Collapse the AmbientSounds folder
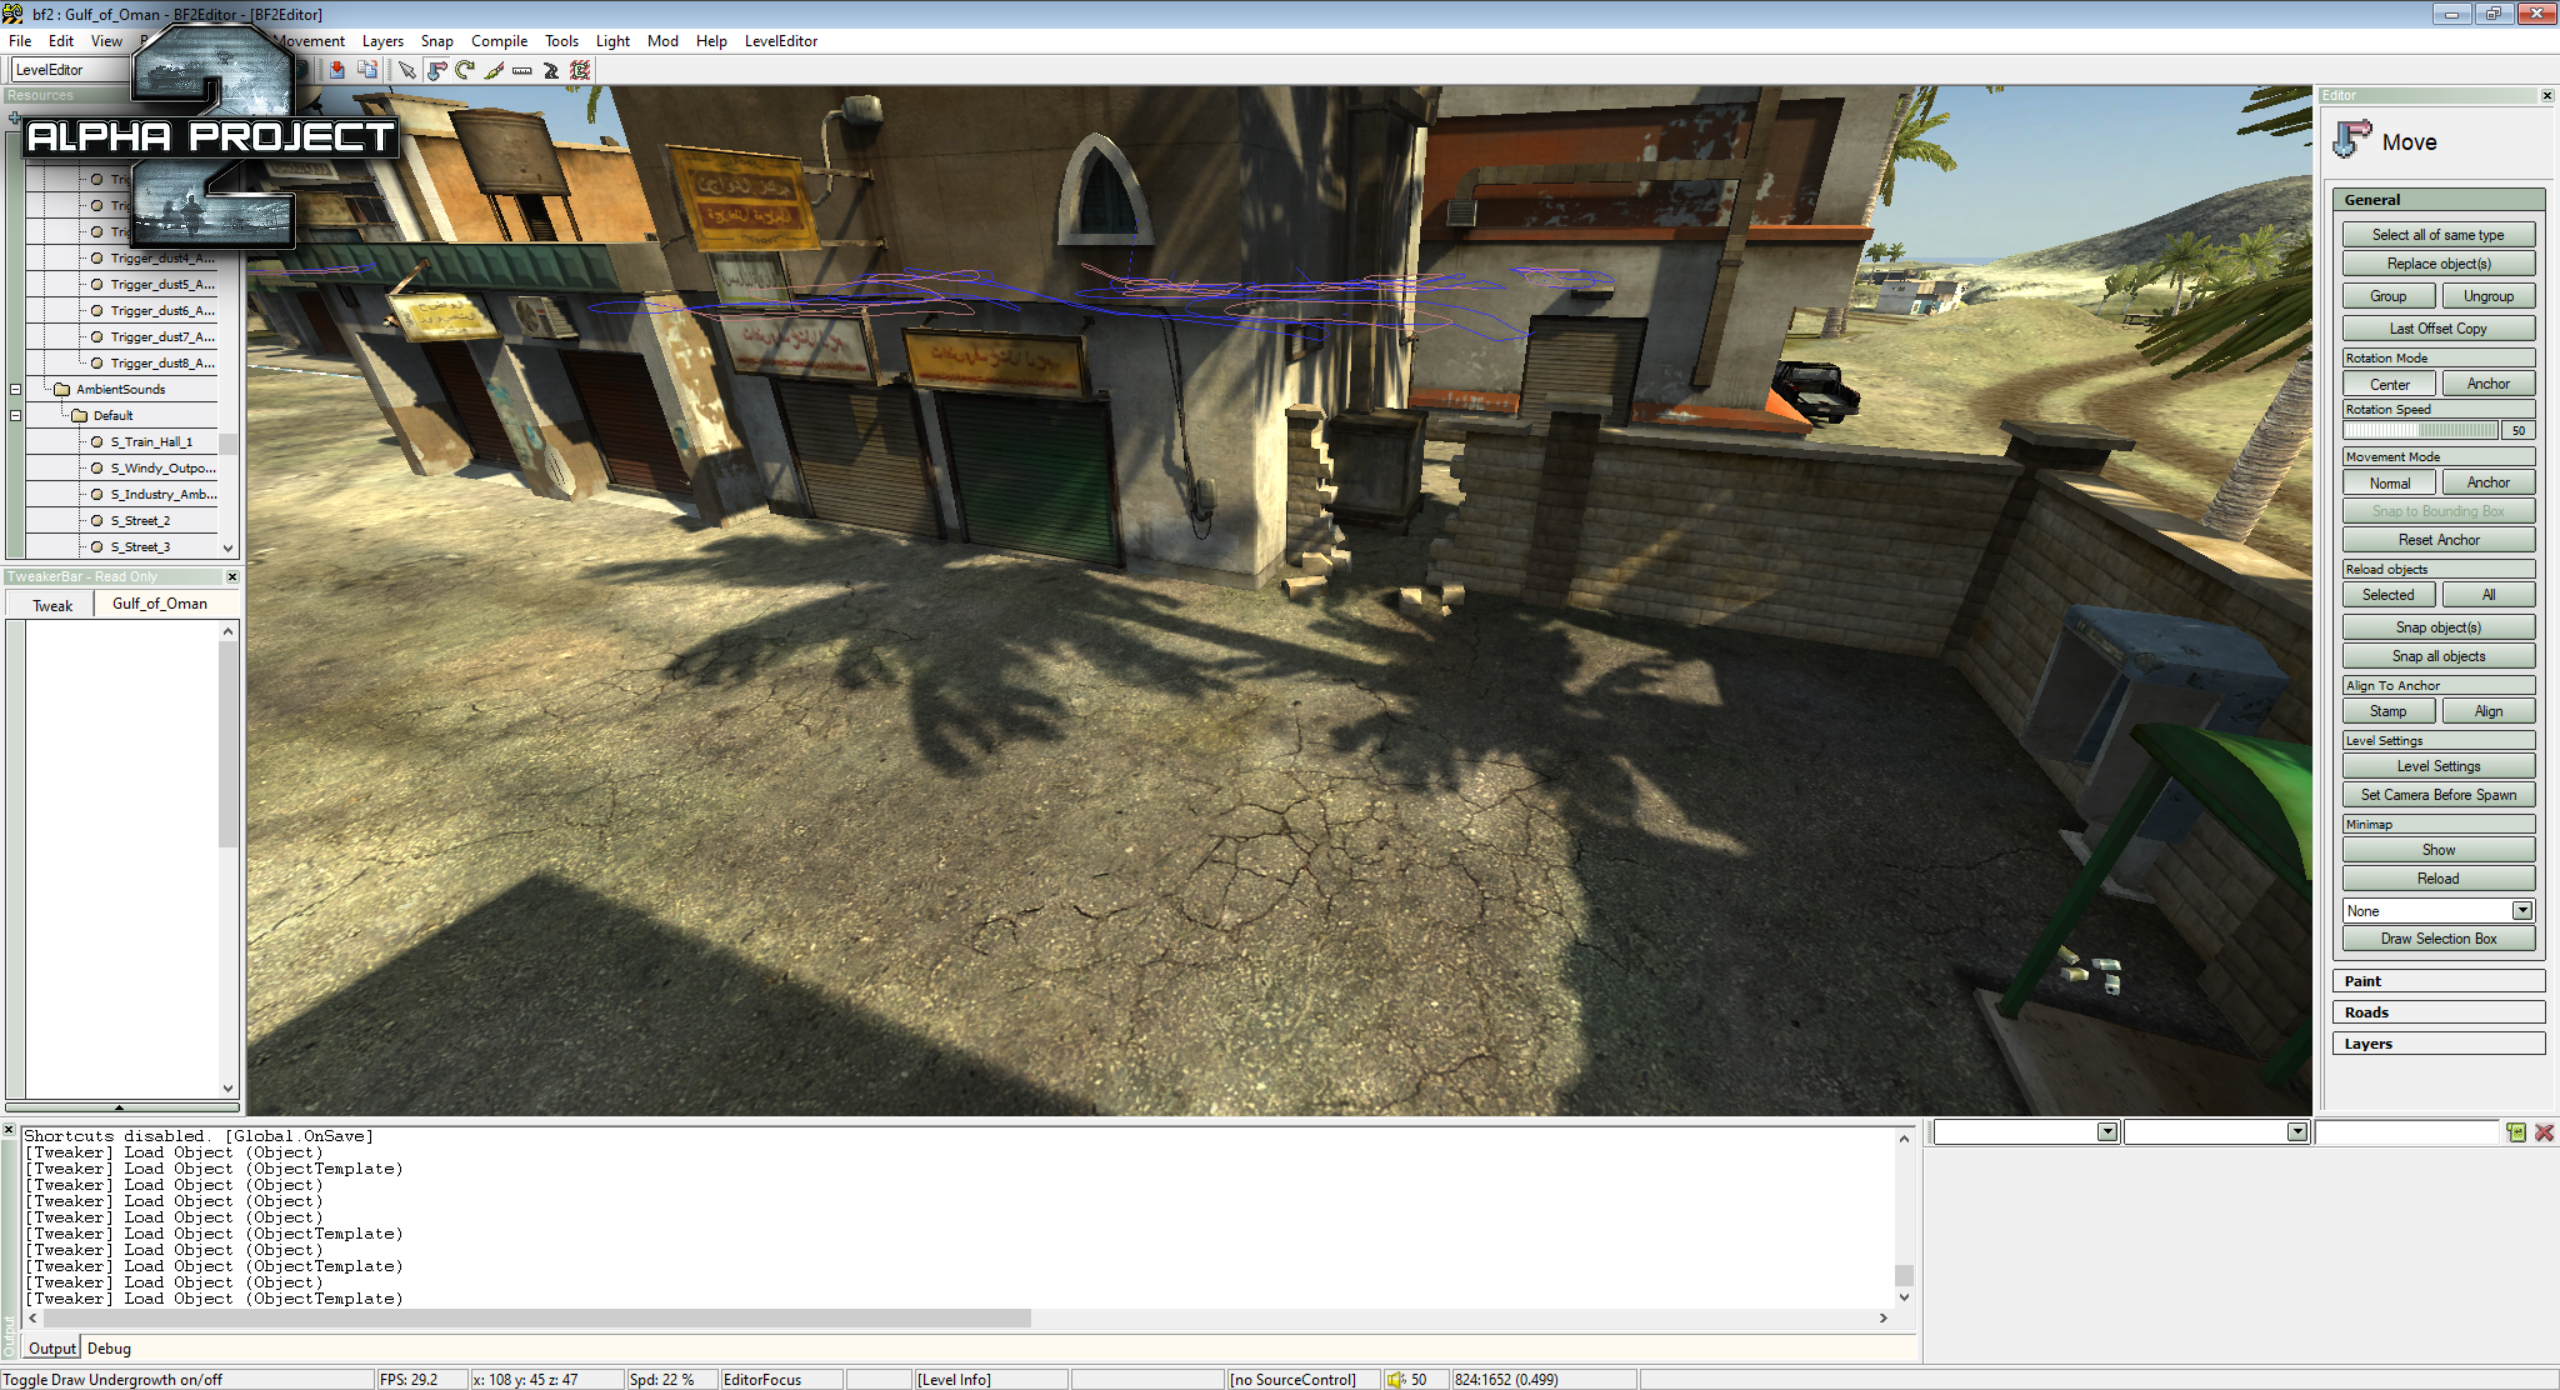 coord(15,389)
